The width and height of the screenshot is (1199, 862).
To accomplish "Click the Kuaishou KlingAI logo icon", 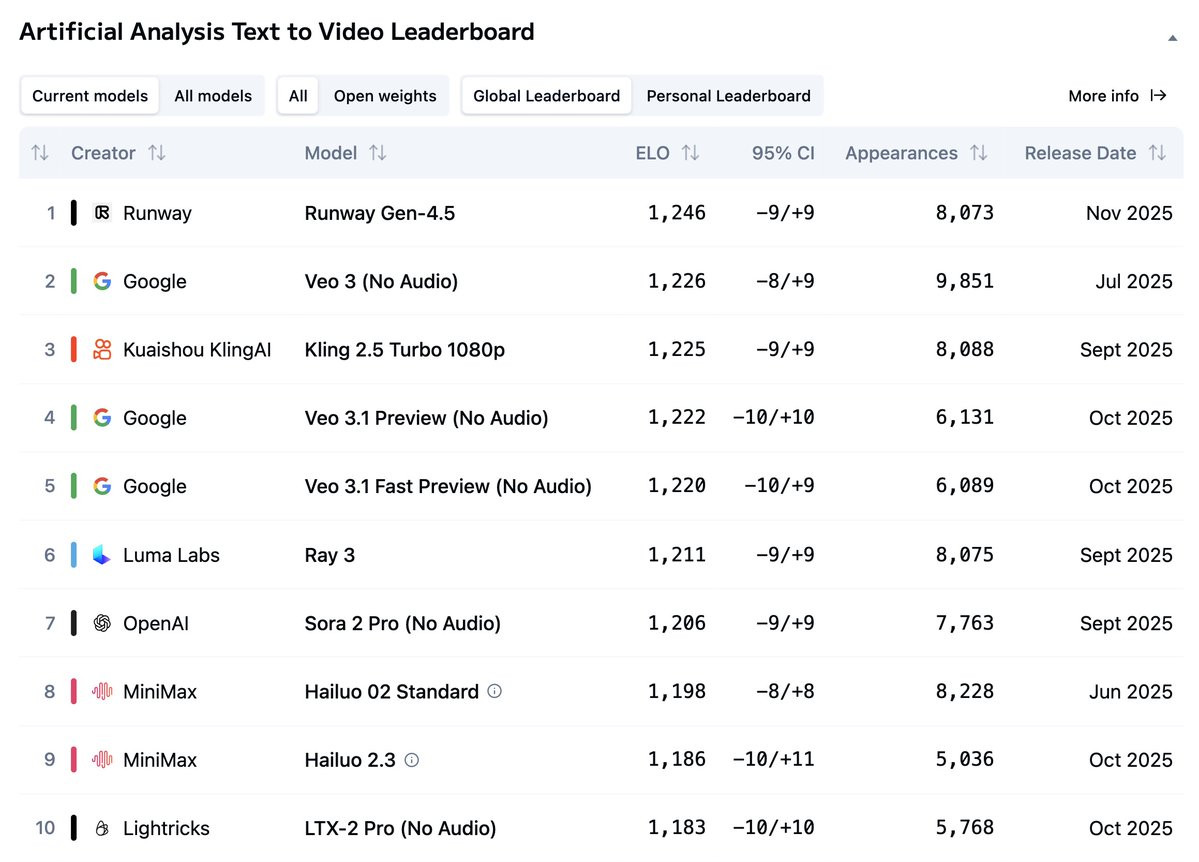I will tap(102, 350).
